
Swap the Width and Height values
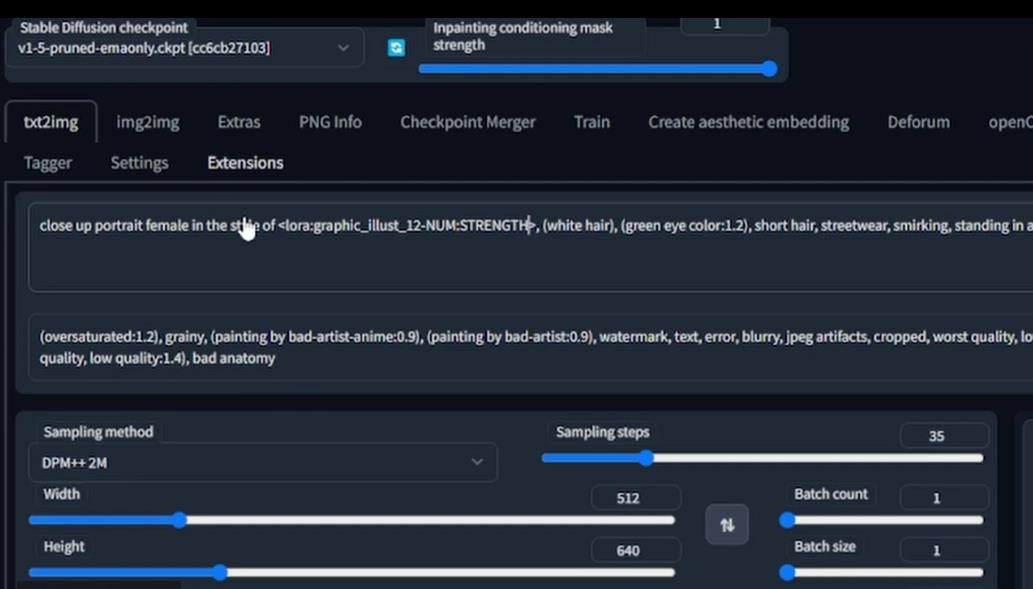click(x=727, y=524)
